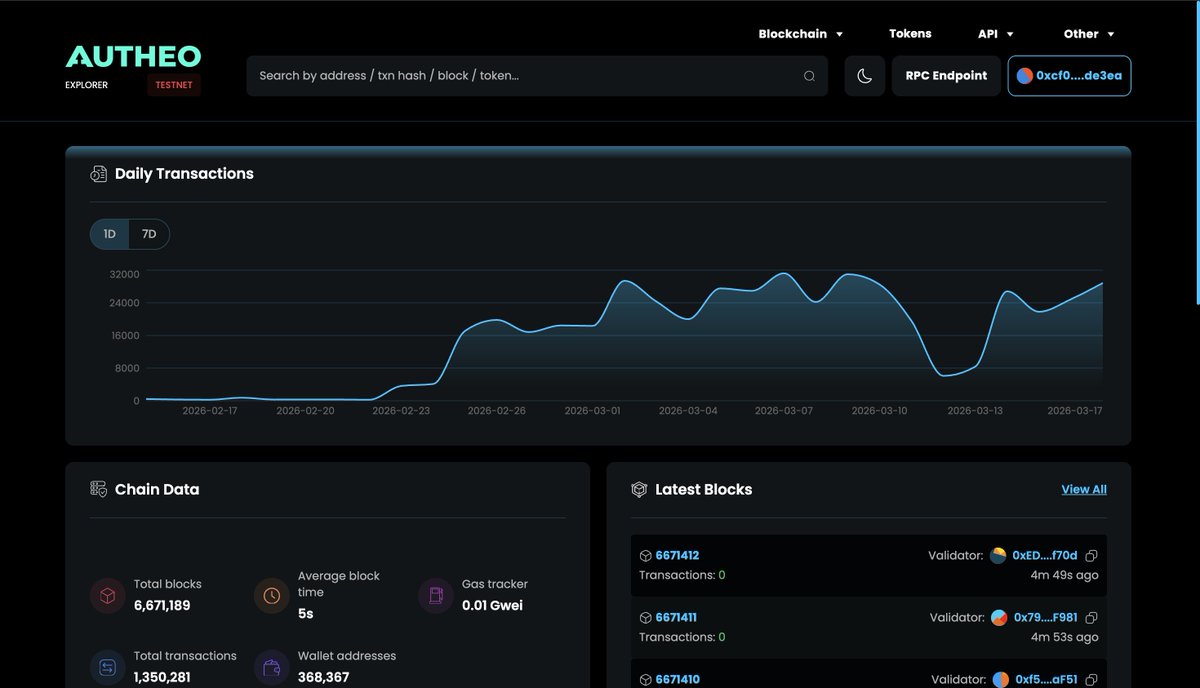Focus the address/txn hash search field
This screenshot has width=1200, height=688.
click(537, 76)
